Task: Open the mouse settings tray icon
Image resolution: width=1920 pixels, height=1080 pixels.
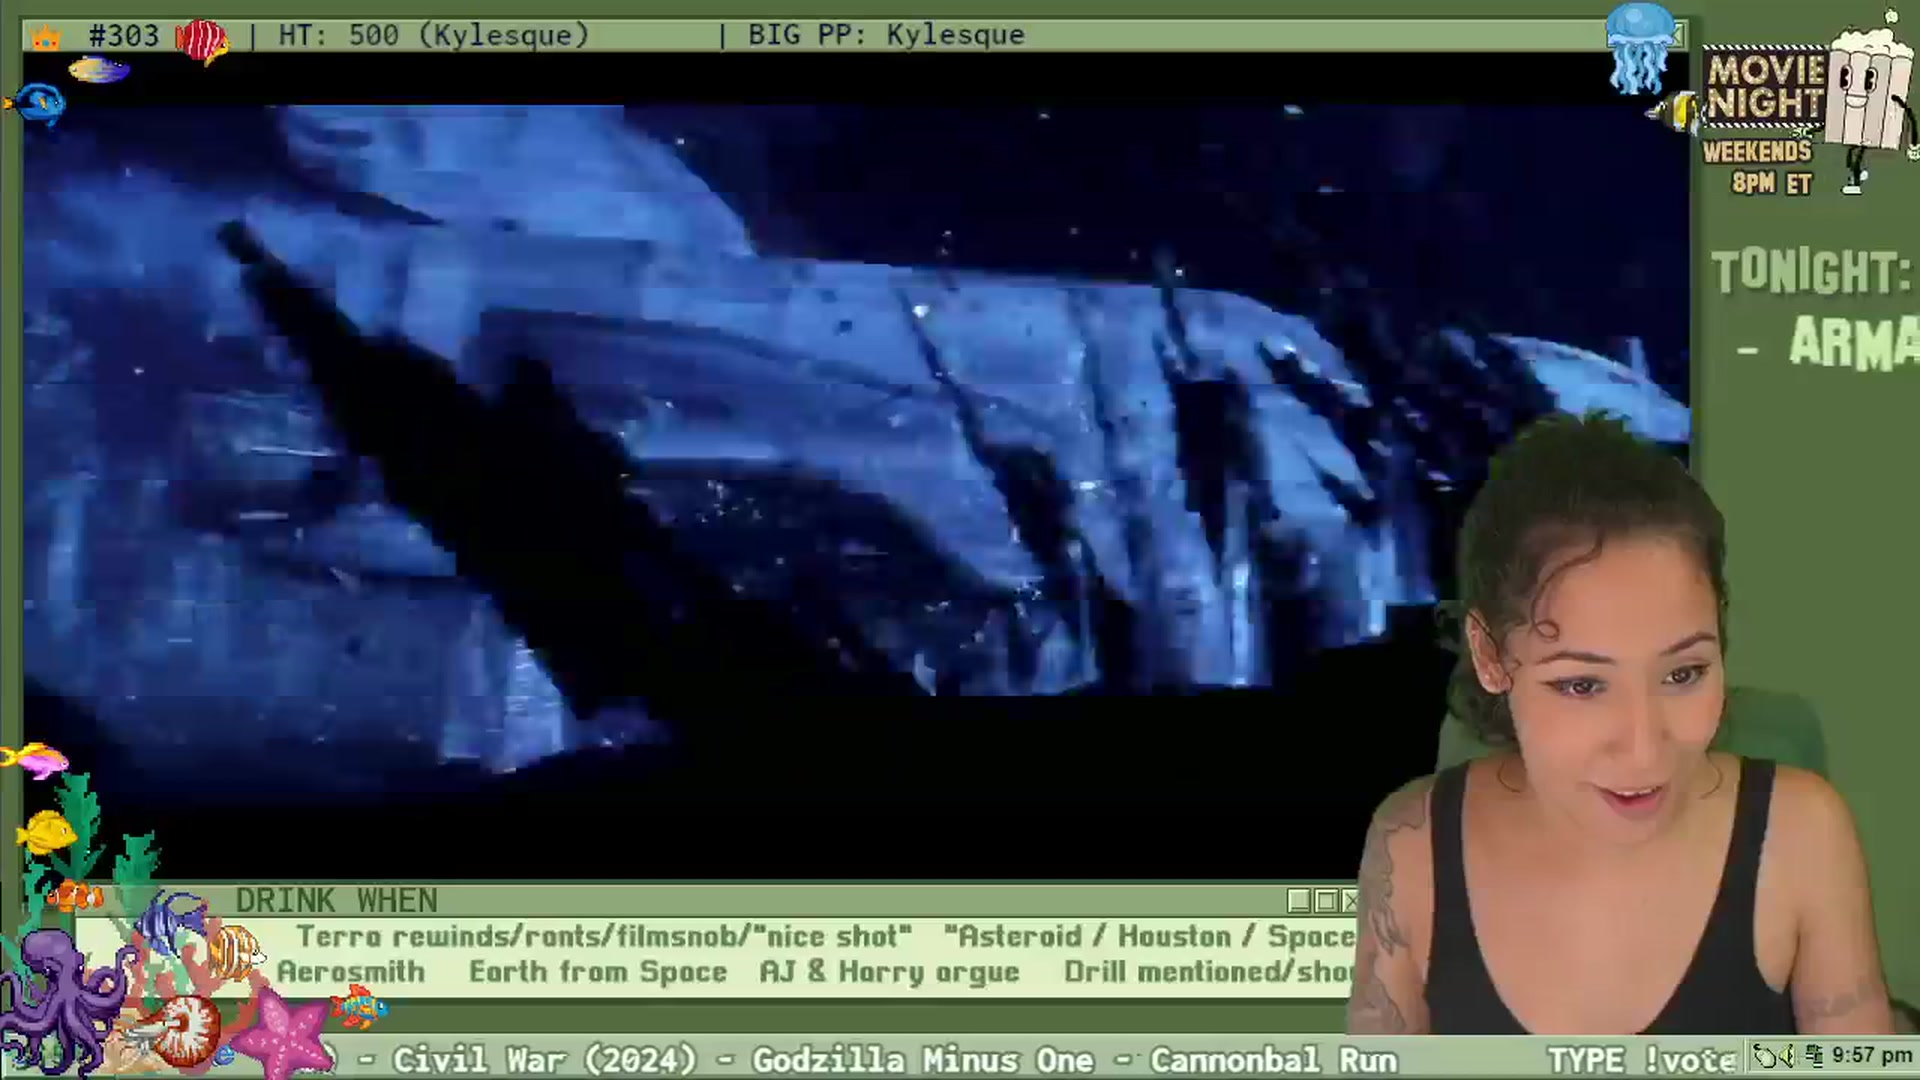Action: 1765,1056
